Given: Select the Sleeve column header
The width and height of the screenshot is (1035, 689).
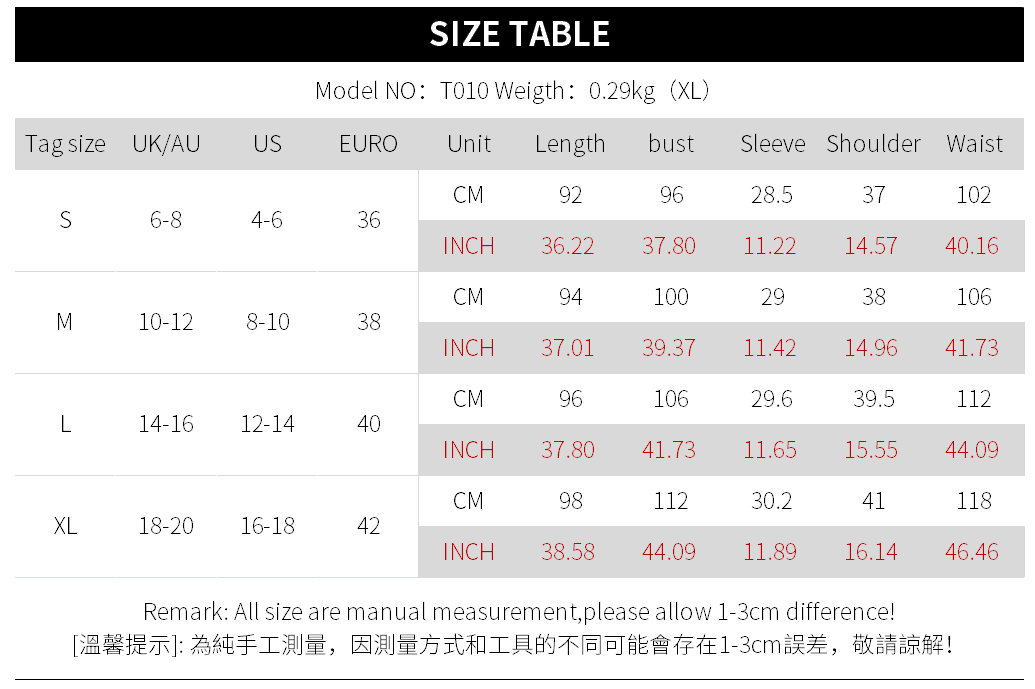Looking at the screenshot, I should coord(772,144).
